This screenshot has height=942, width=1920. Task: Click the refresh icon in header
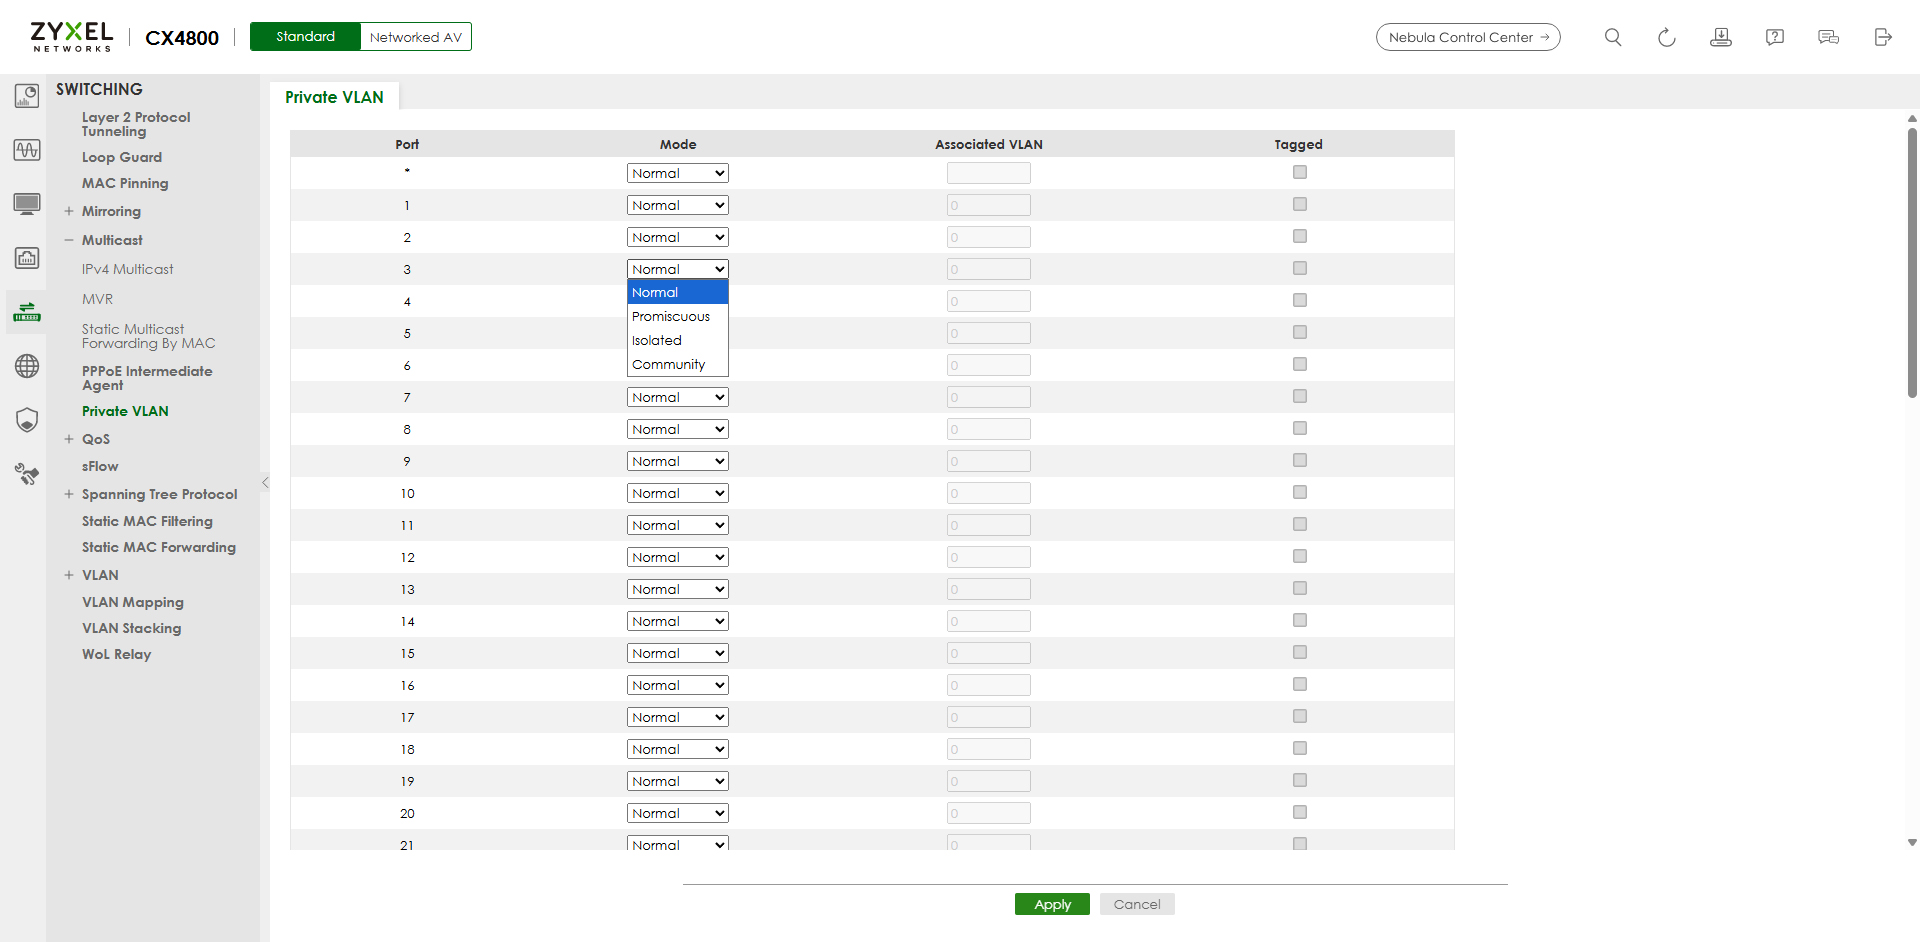tap(1666, 37)
